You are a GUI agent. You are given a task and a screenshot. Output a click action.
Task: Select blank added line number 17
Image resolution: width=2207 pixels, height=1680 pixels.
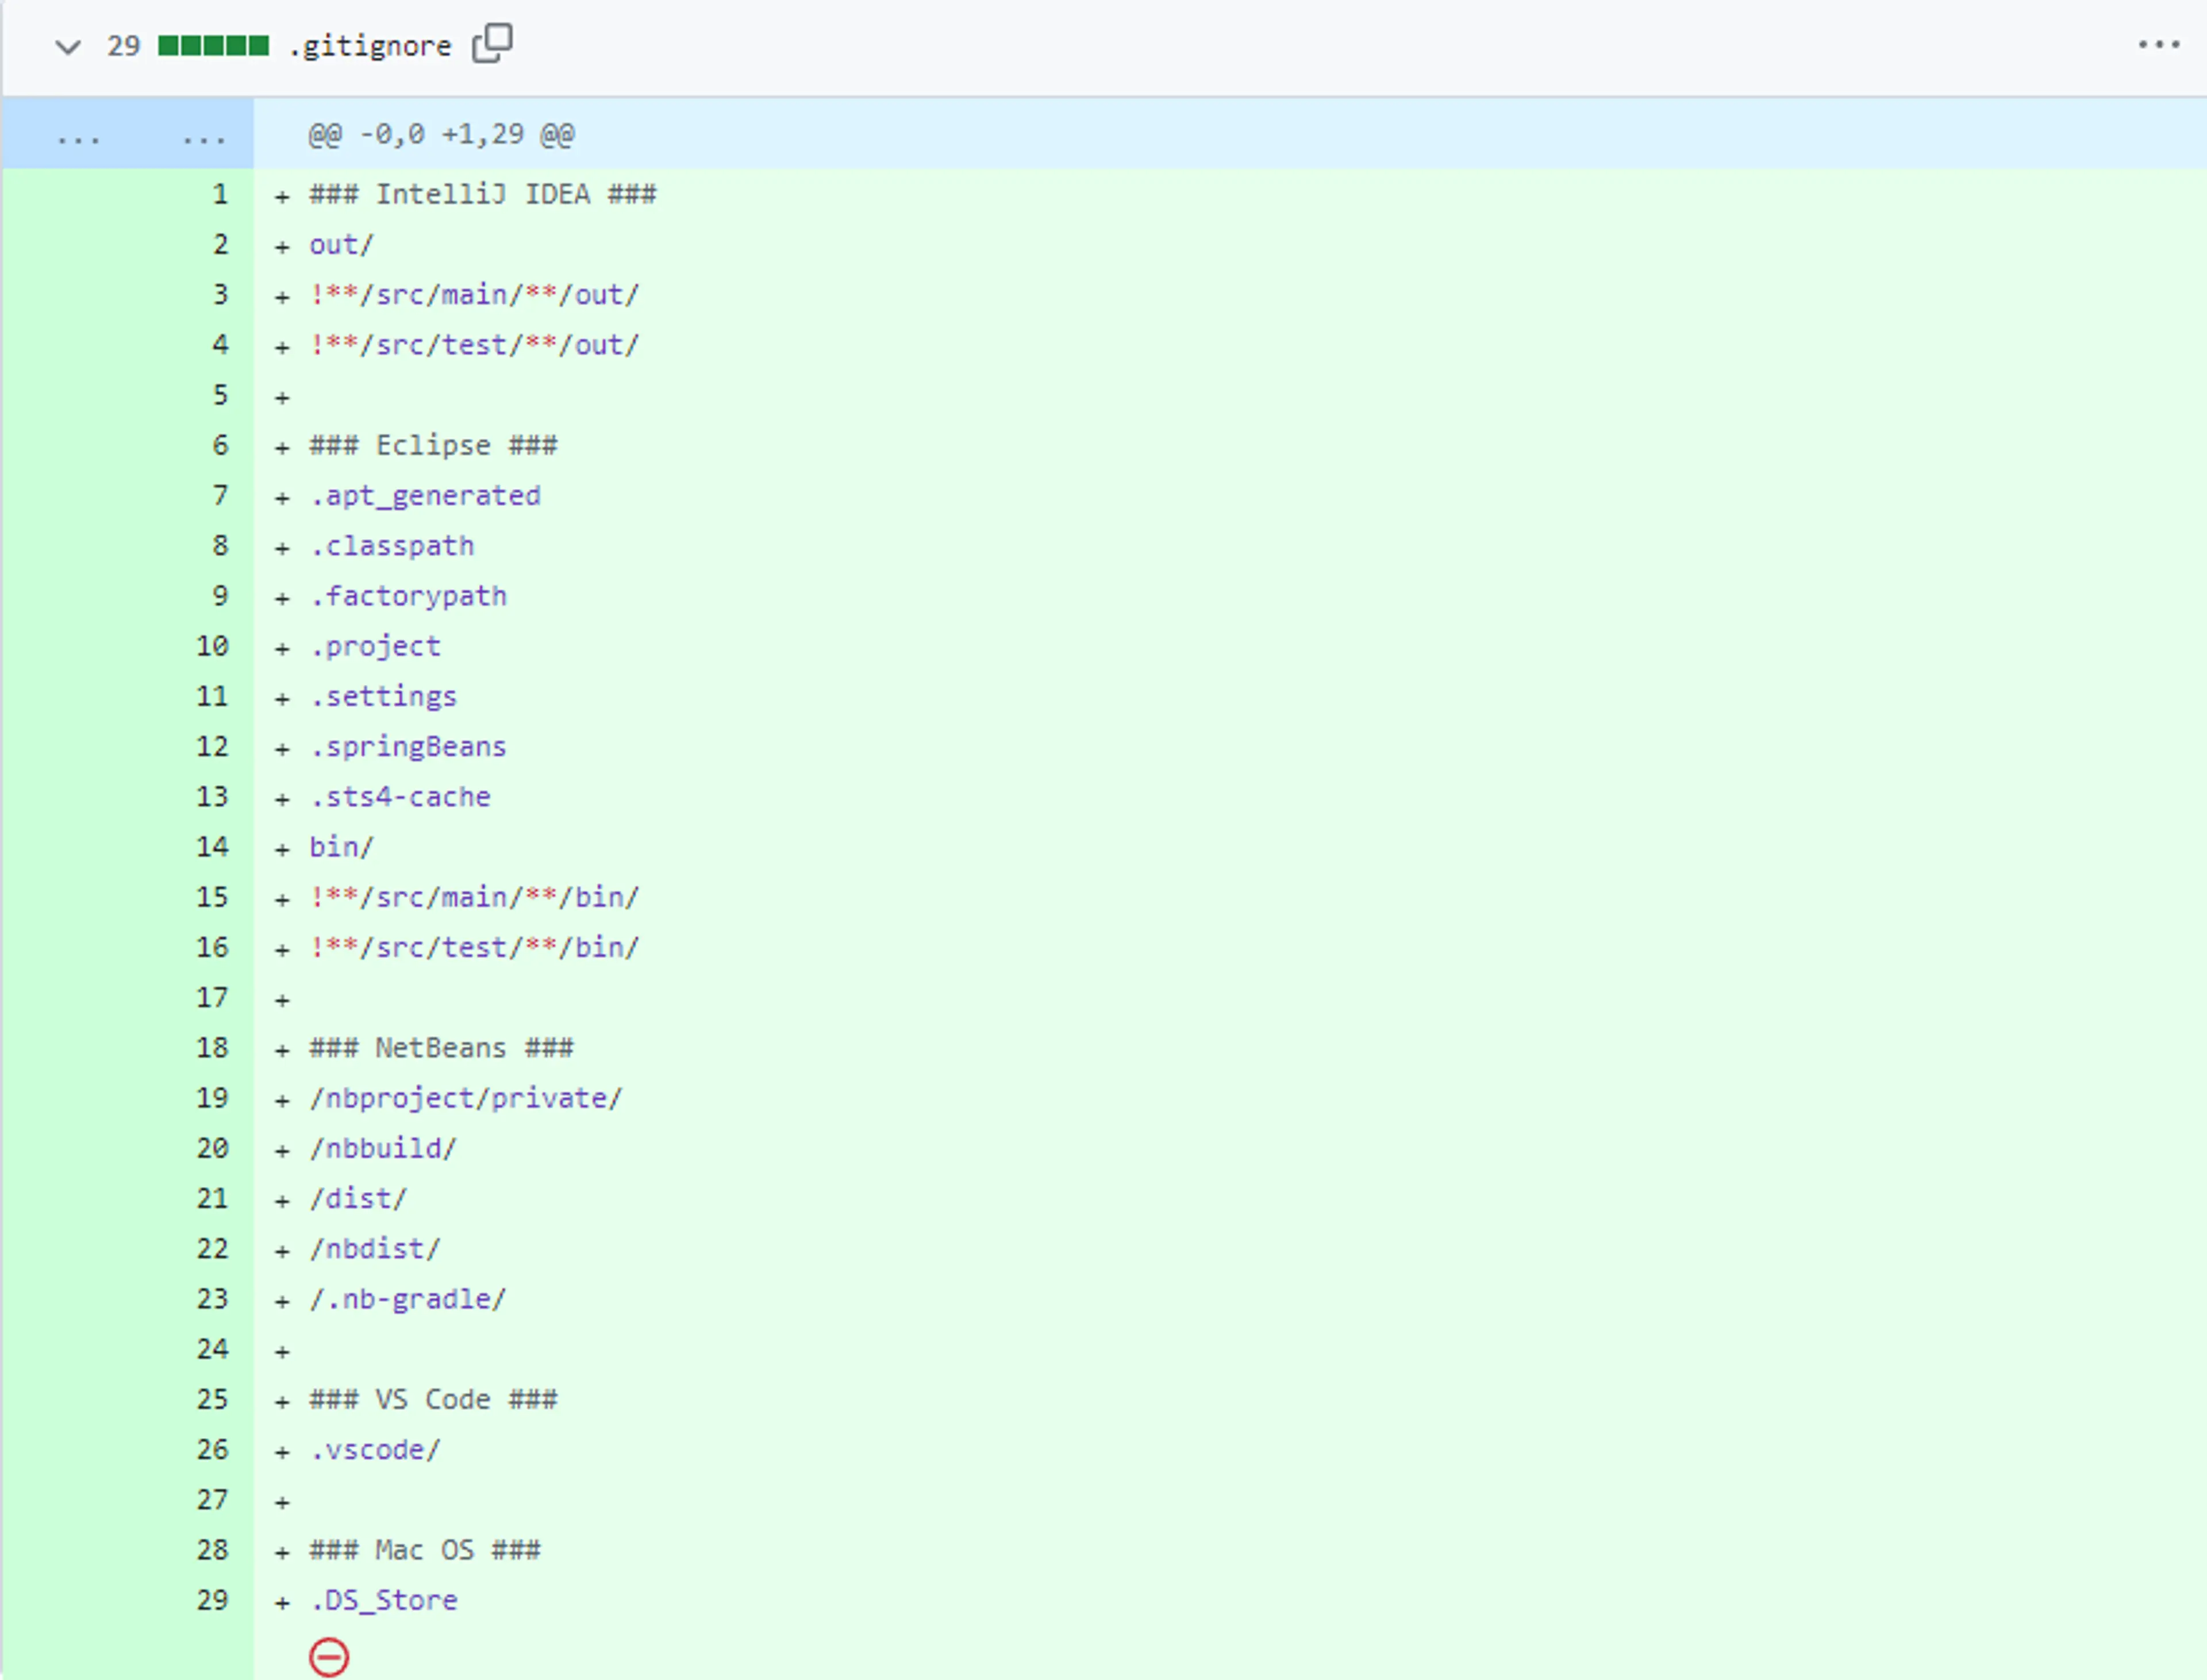click(212, 997)
